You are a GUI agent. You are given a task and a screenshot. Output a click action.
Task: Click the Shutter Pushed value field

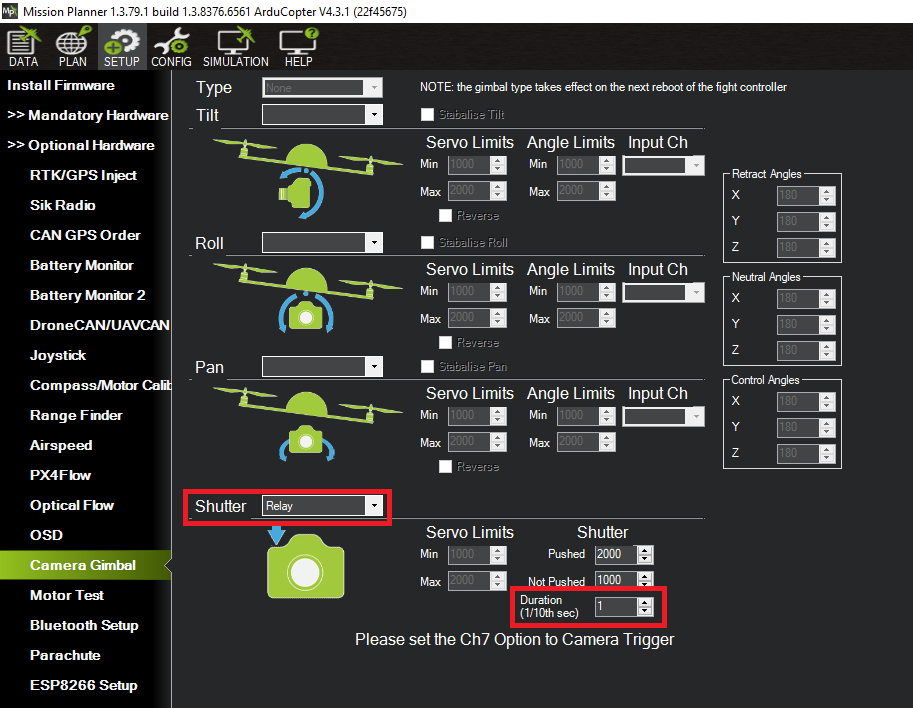(x=616, y=554)
